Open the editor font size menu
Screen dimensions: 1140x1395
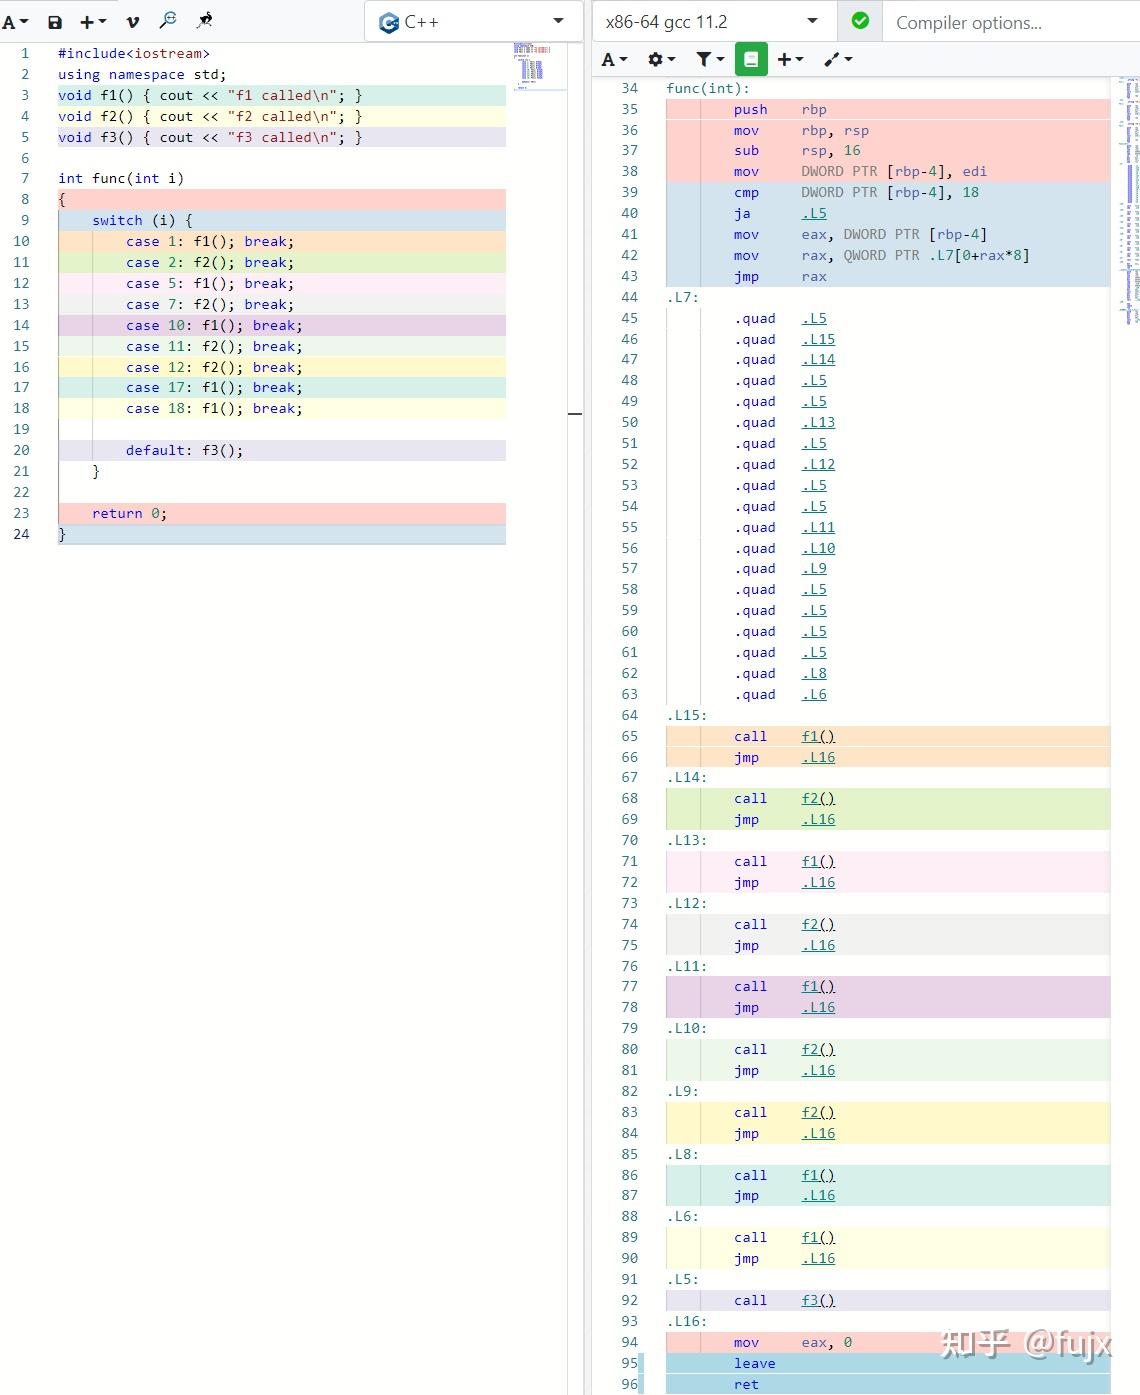(x=14, y=21)
